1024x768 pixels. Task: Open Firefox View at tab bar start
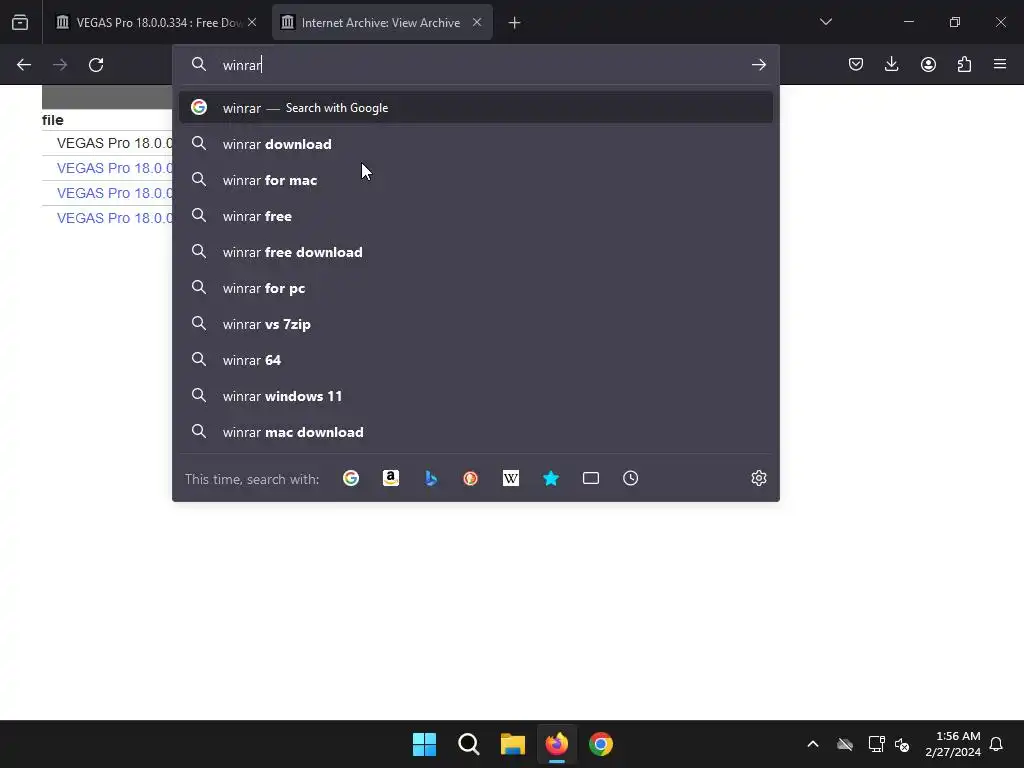tap(20, 23)
